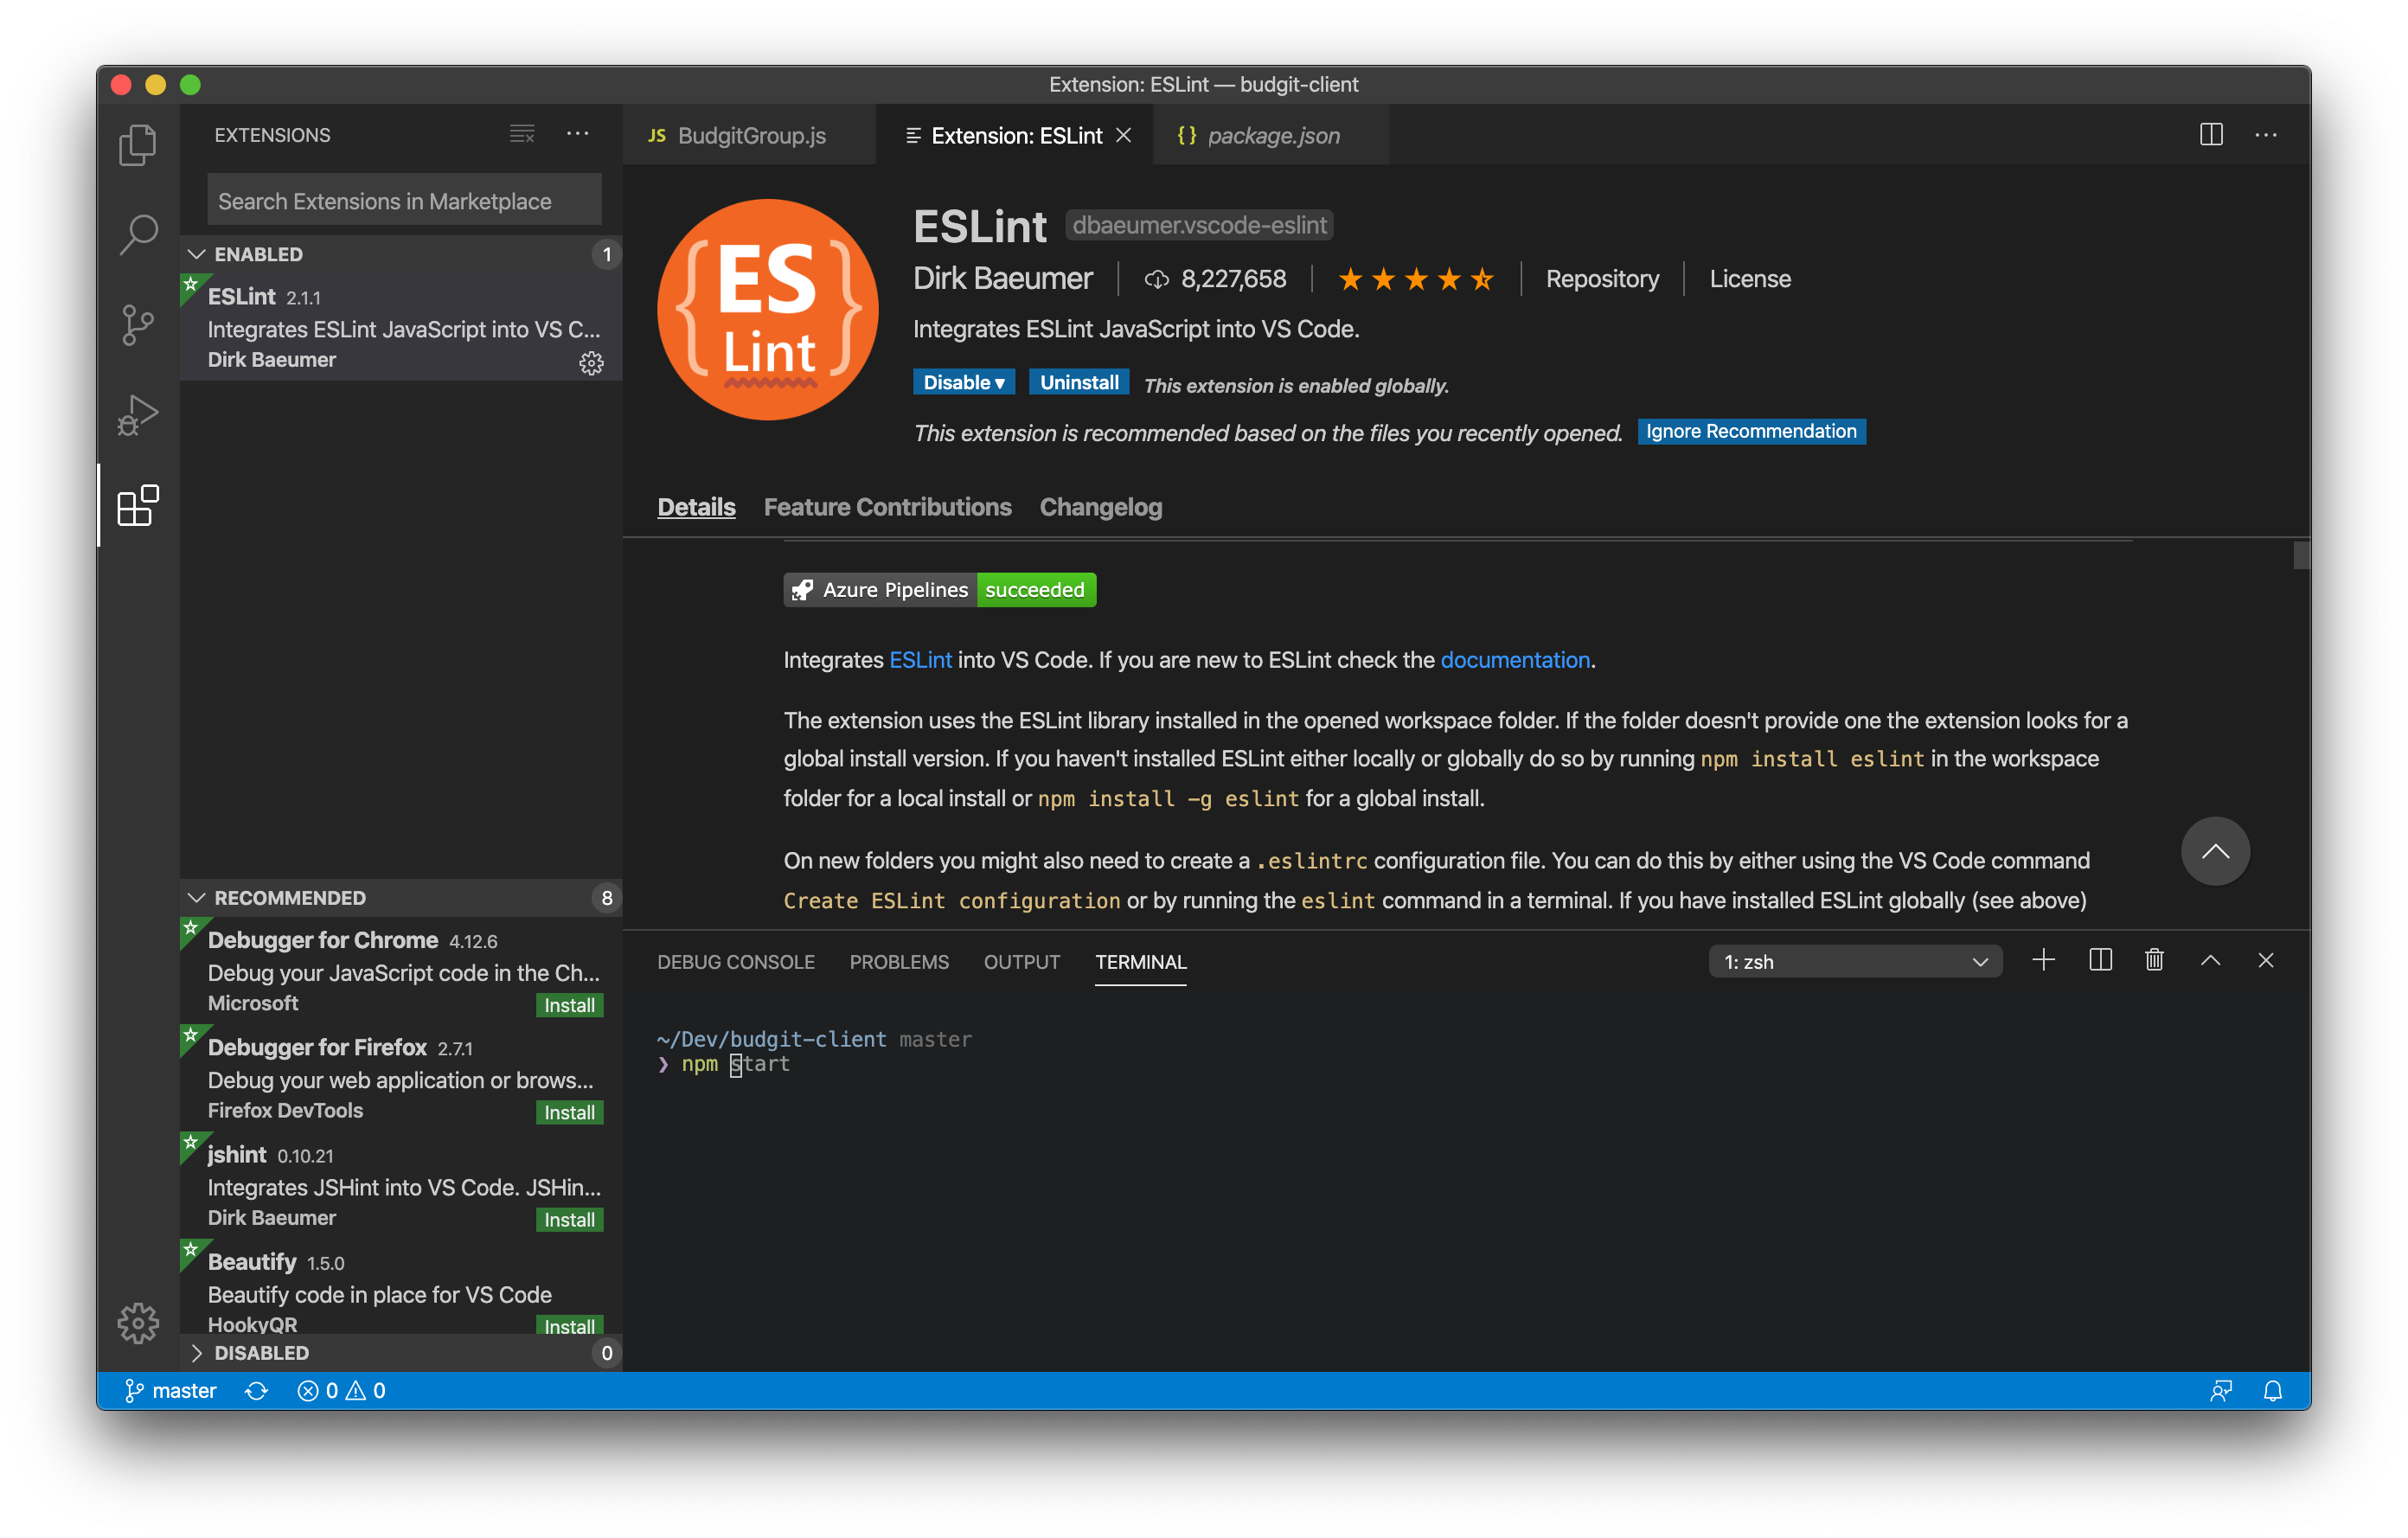This screenshot has height=1538, width=2408.
Task: Expand the Disabled extensions section
Action: tap(197, 1353)
